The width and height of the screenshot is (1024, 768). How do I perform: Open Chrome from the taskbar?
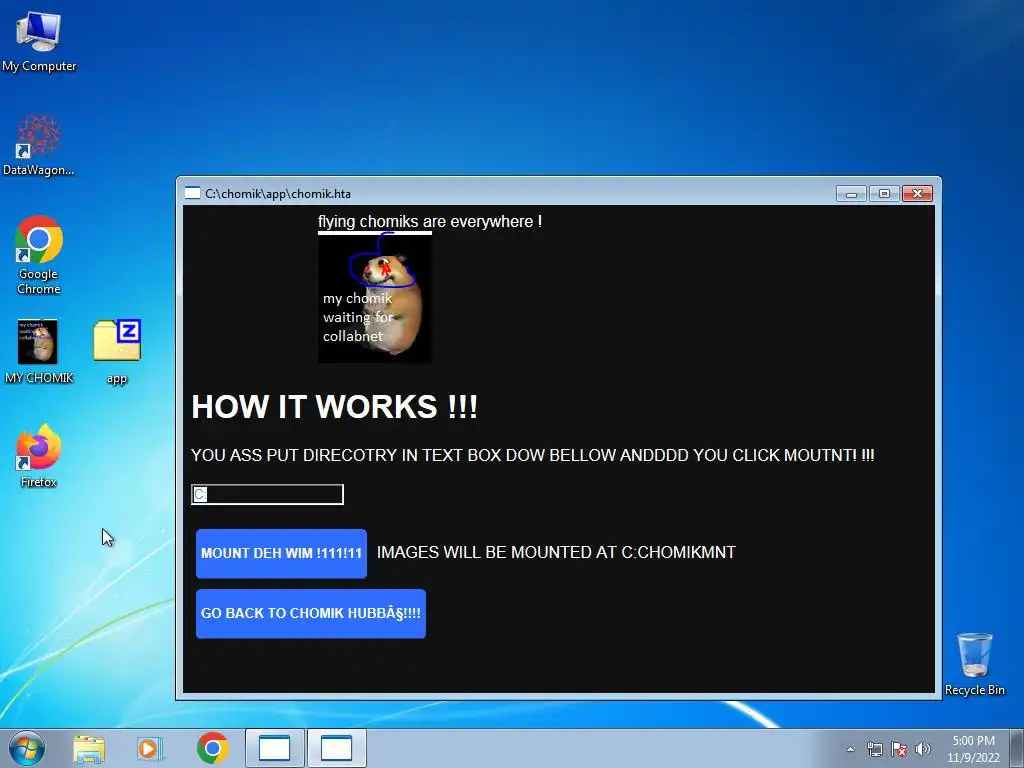coord(213,748)
